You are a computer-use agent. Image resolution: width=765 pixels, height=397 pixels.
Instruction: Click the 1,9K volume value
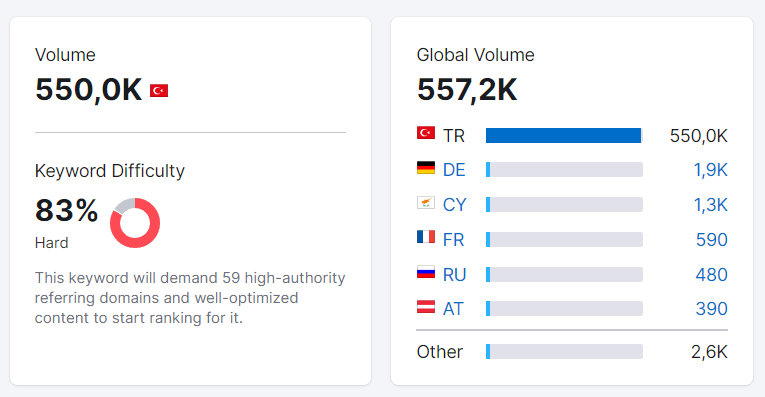coord(710,170)
